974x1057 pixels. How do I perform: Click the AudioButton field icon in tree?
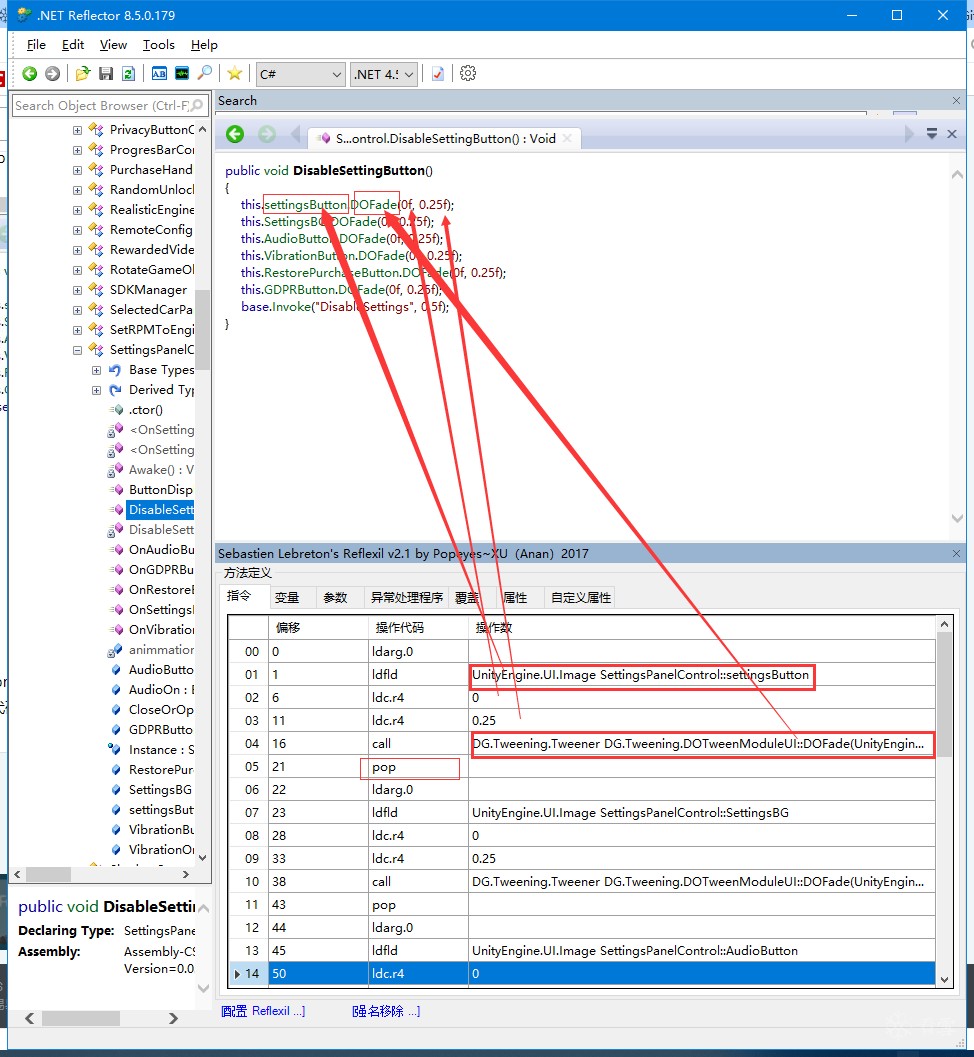116,669
